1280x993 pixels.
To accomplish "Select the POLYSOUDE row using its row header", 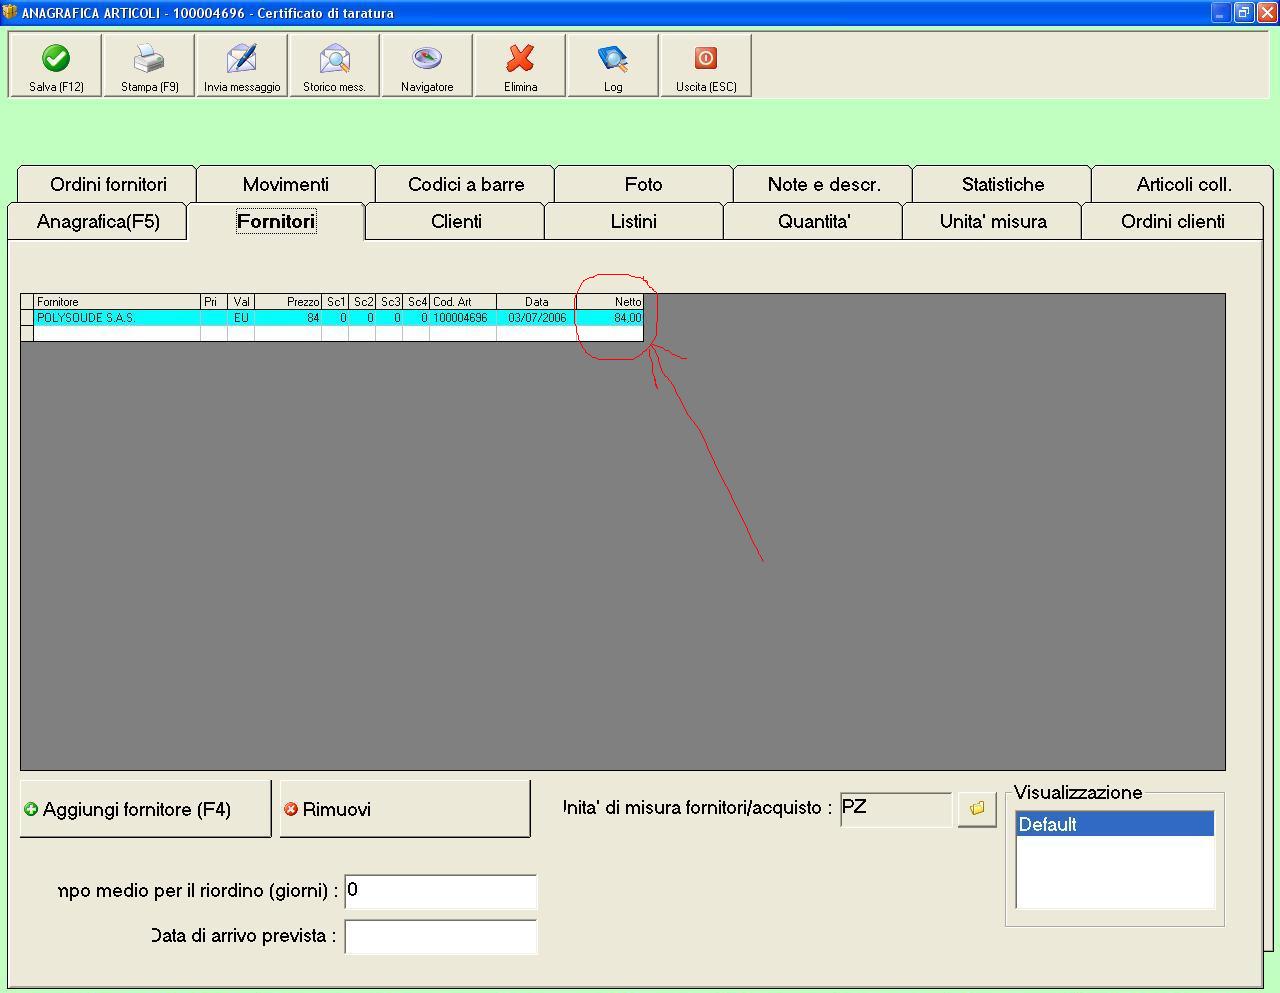I will point(27,318).
